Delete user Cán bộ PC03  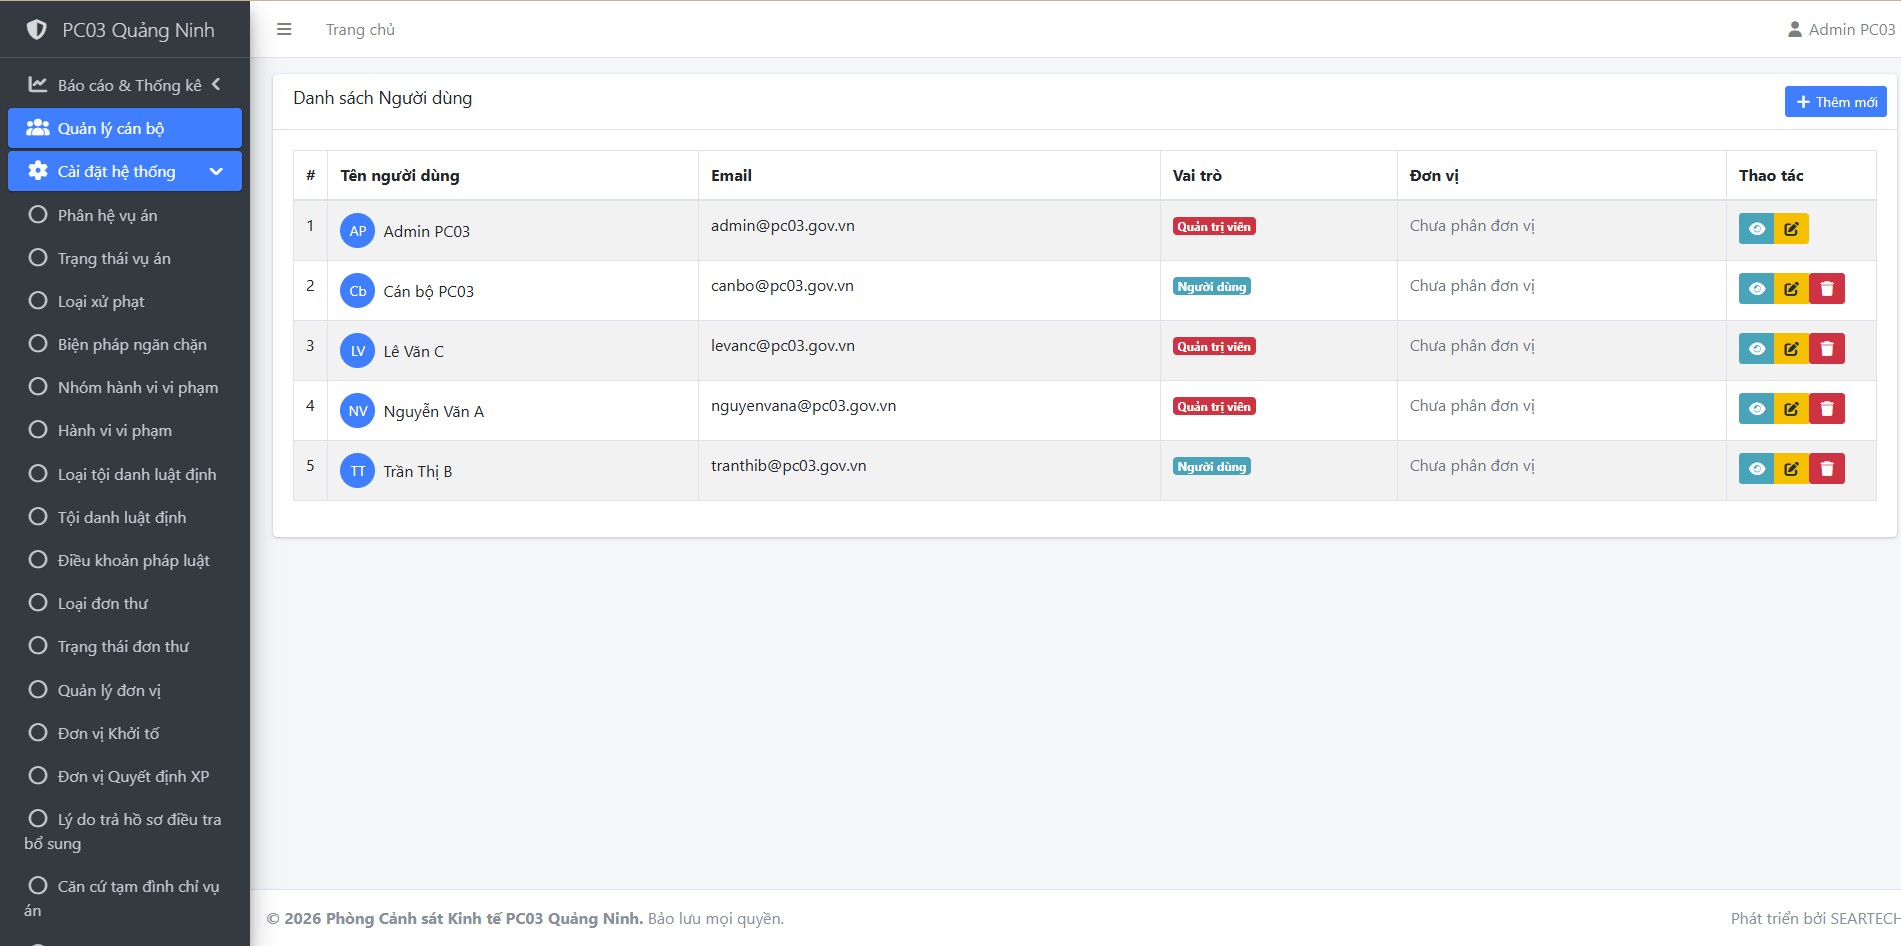click(x=1826, y=289)
